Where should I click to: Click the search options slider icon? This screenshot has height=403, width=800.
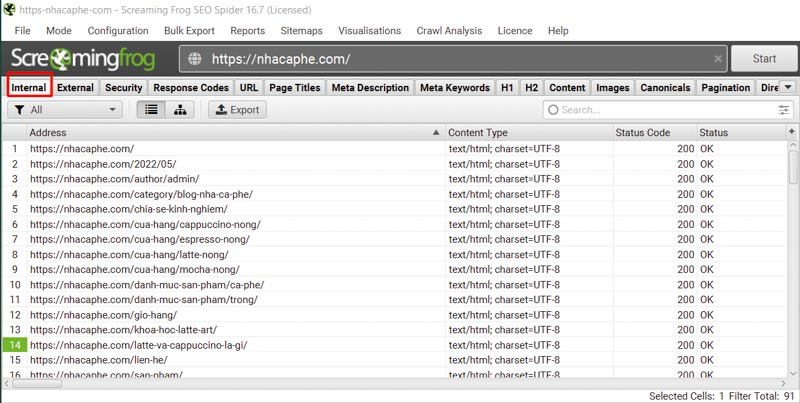coord(784,110)
